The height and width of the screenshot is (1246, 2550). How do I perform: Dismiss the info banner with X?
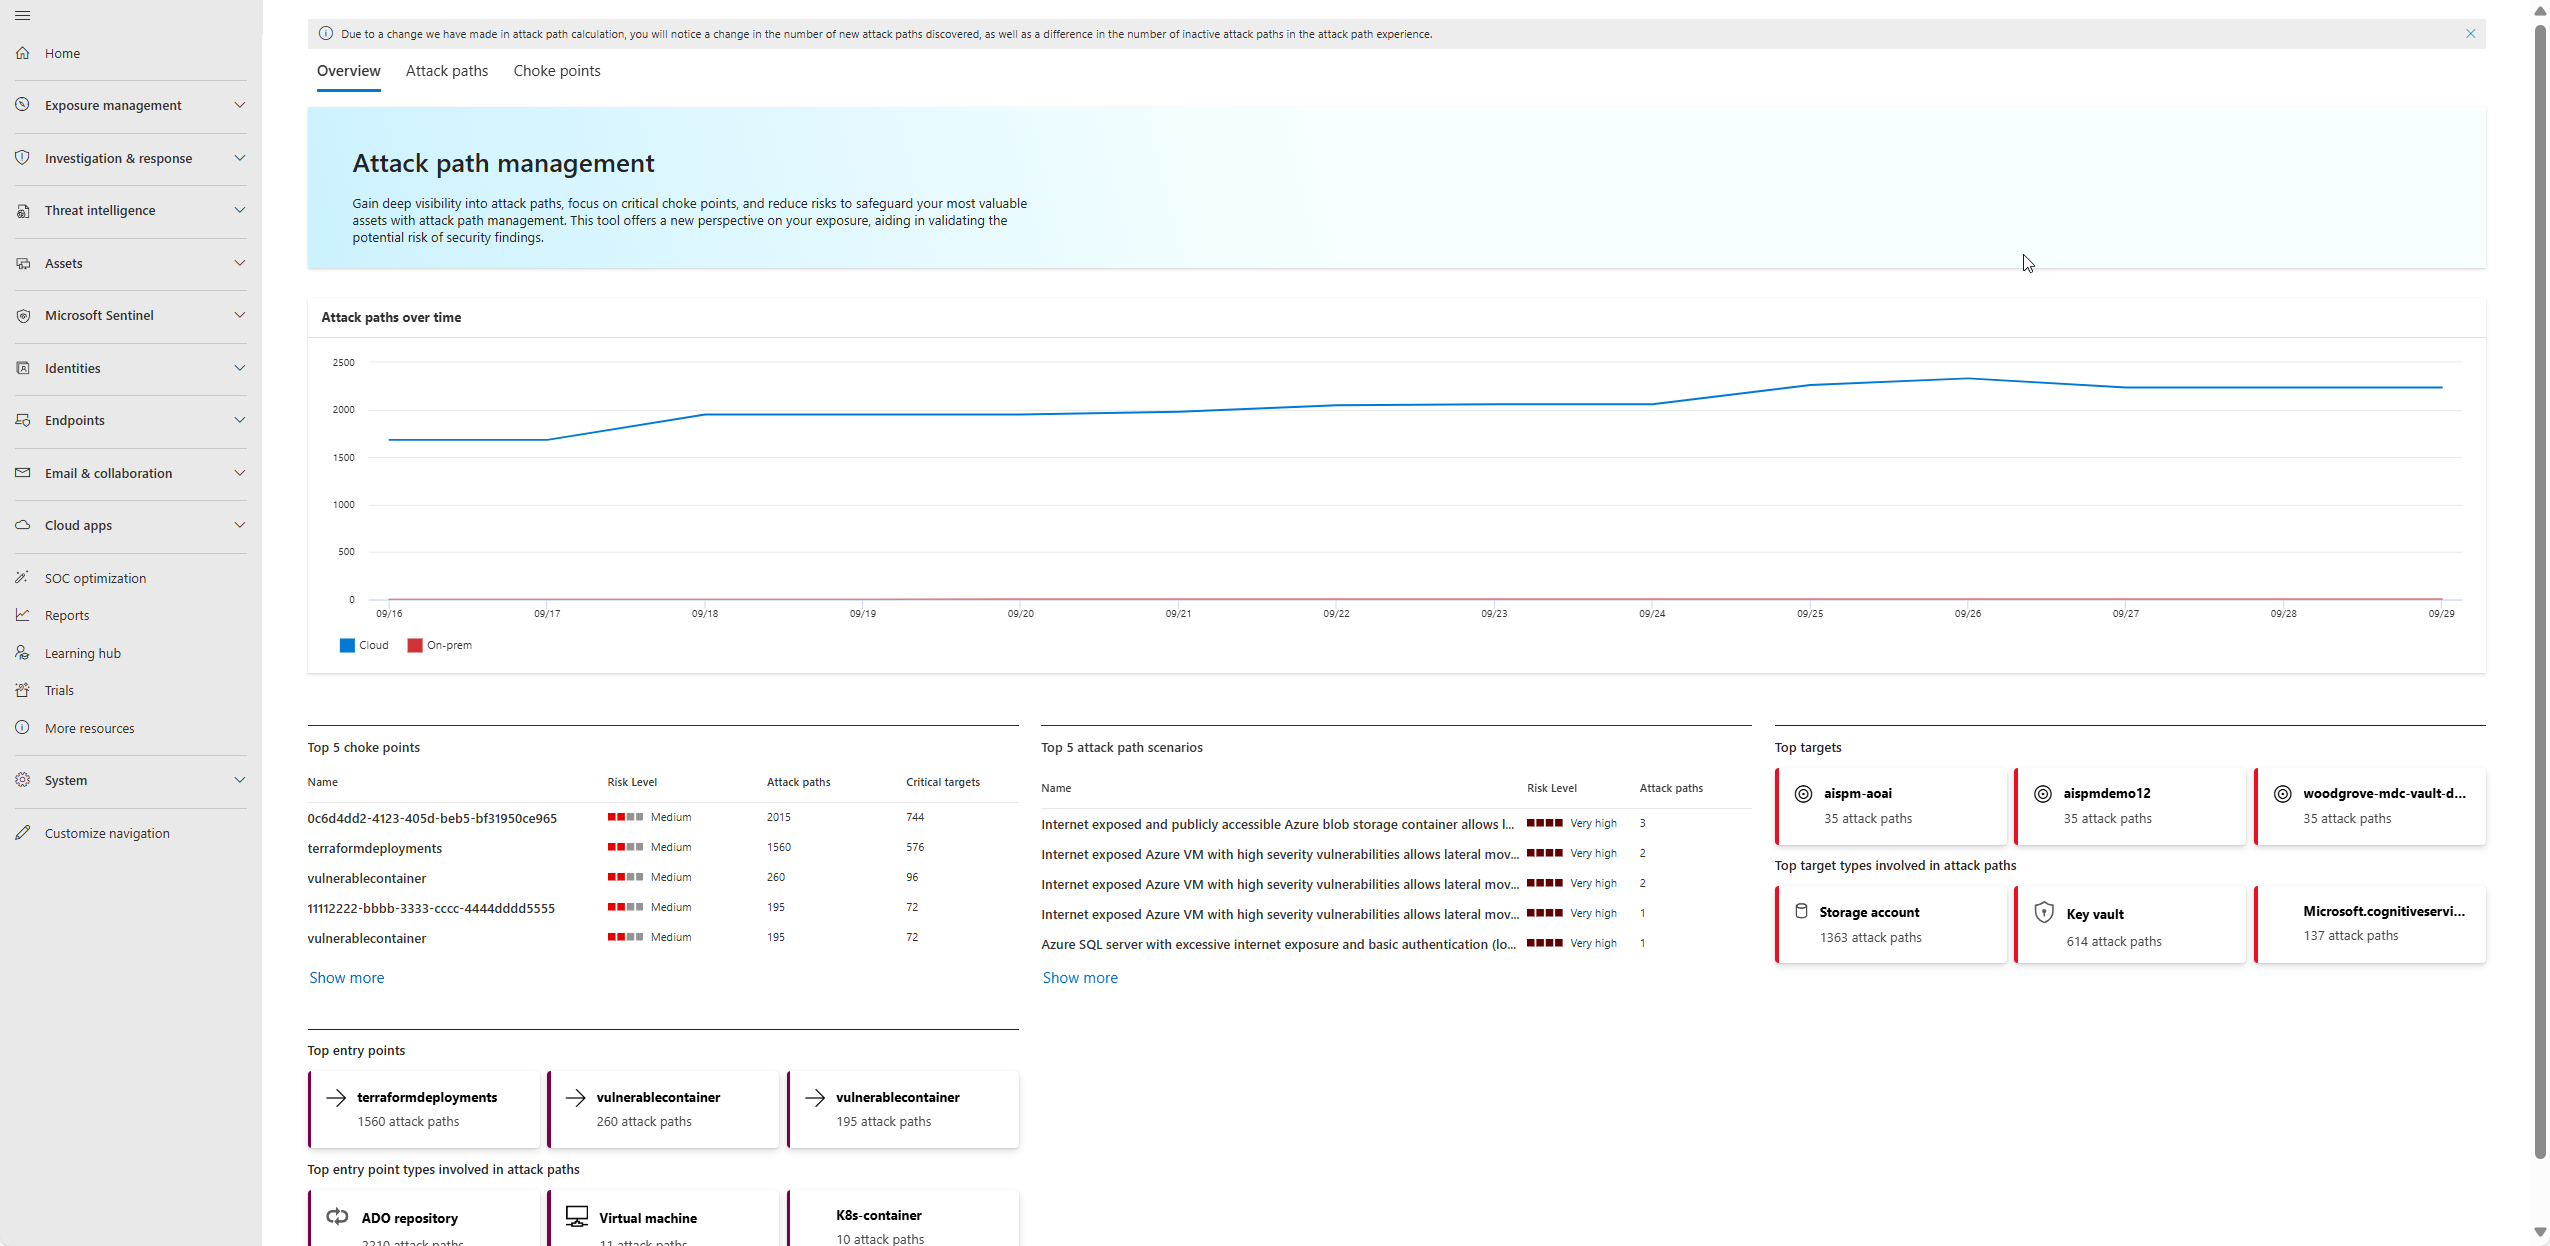[x=2470, y=34]
